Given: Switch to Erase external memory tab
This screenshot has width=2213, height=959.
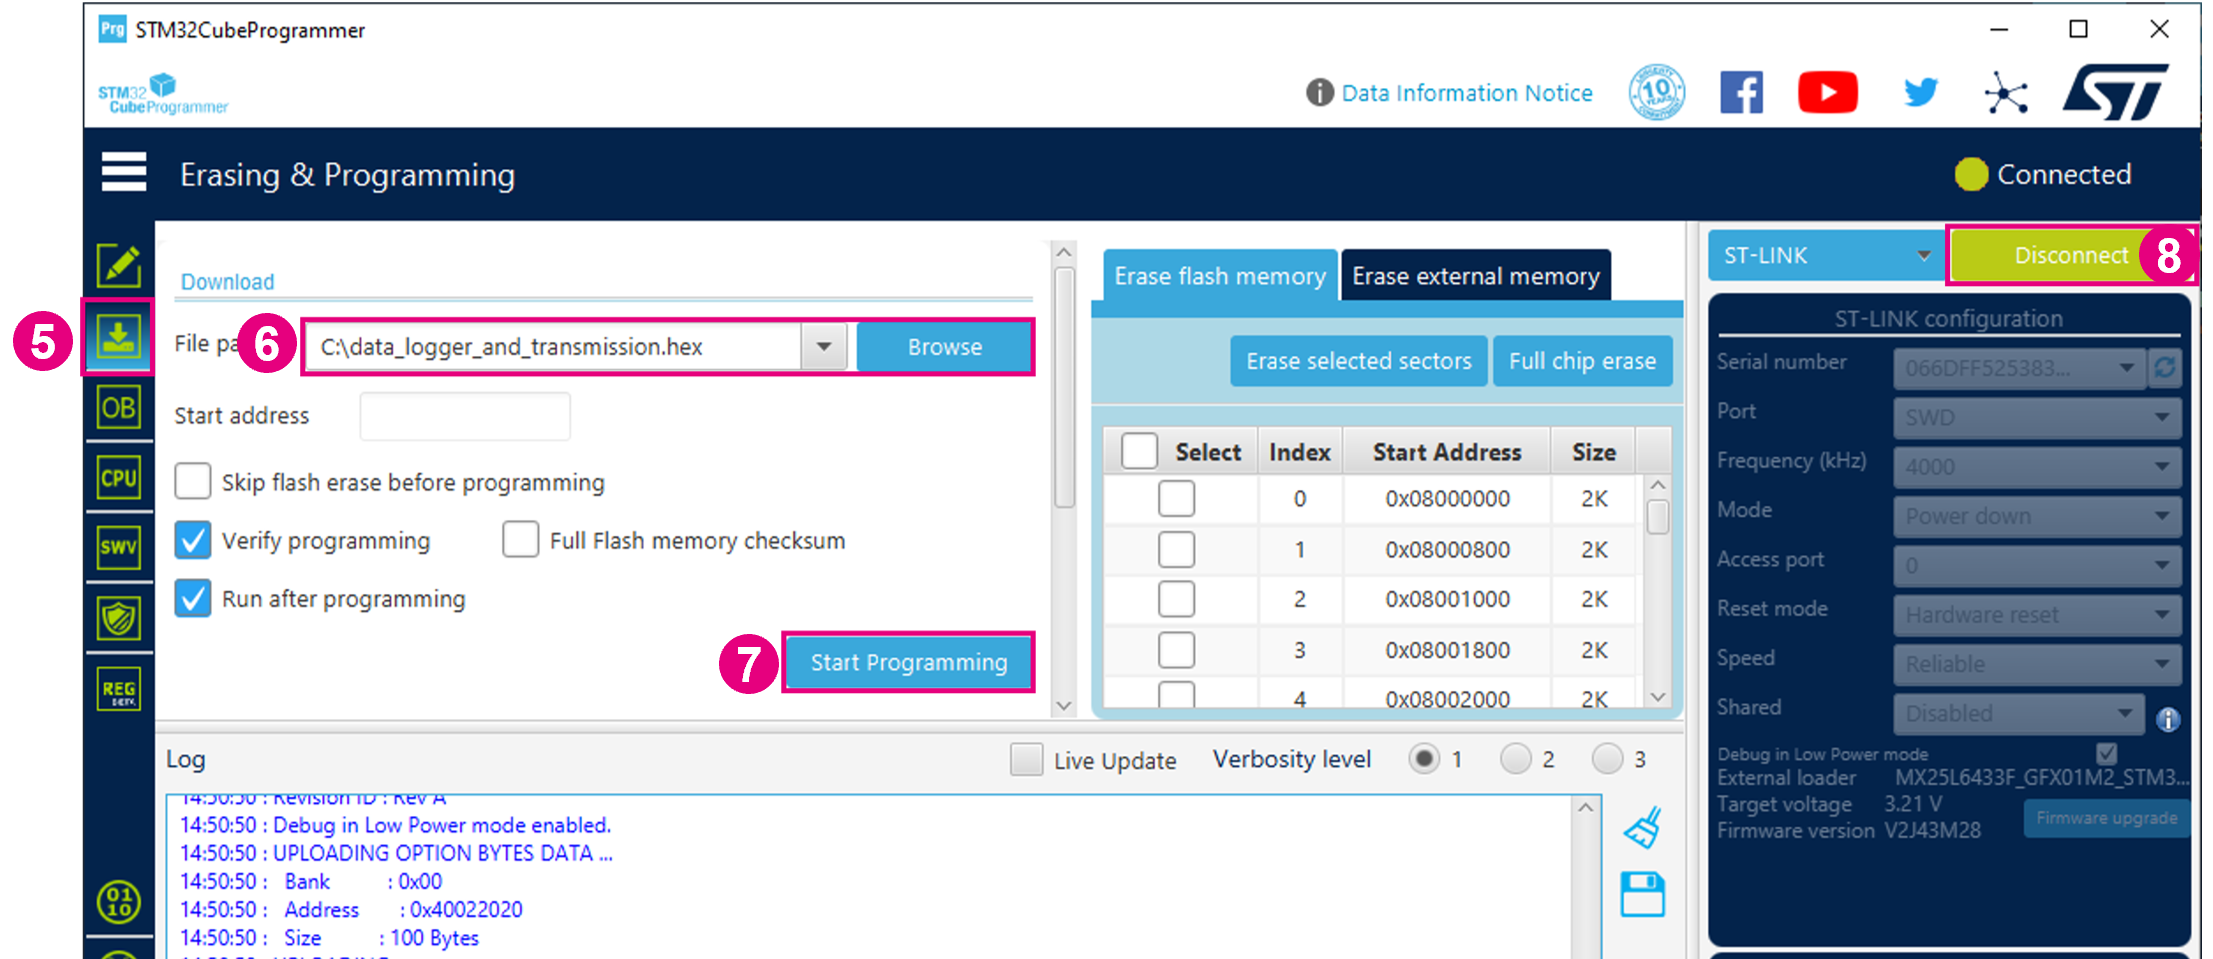Looking at the screenshot, I should 1476,275.
